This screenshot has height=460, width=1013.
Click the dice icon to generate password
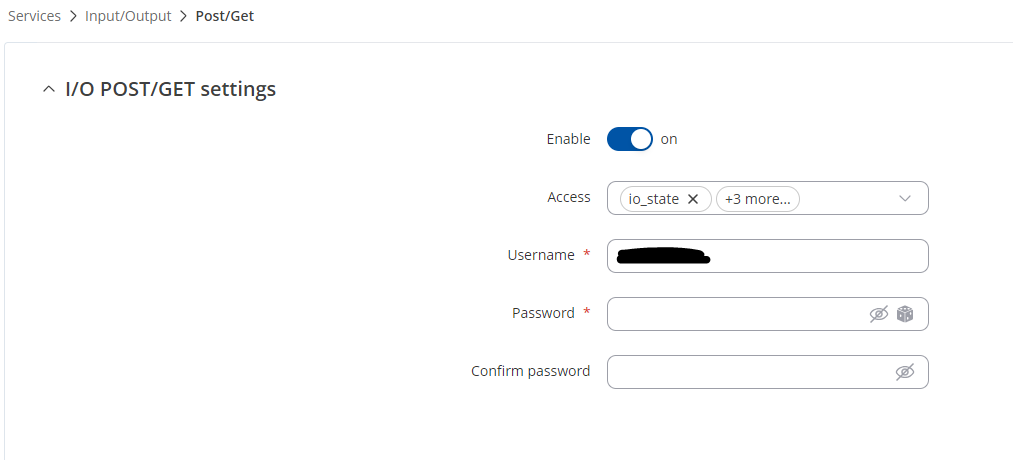905,314
